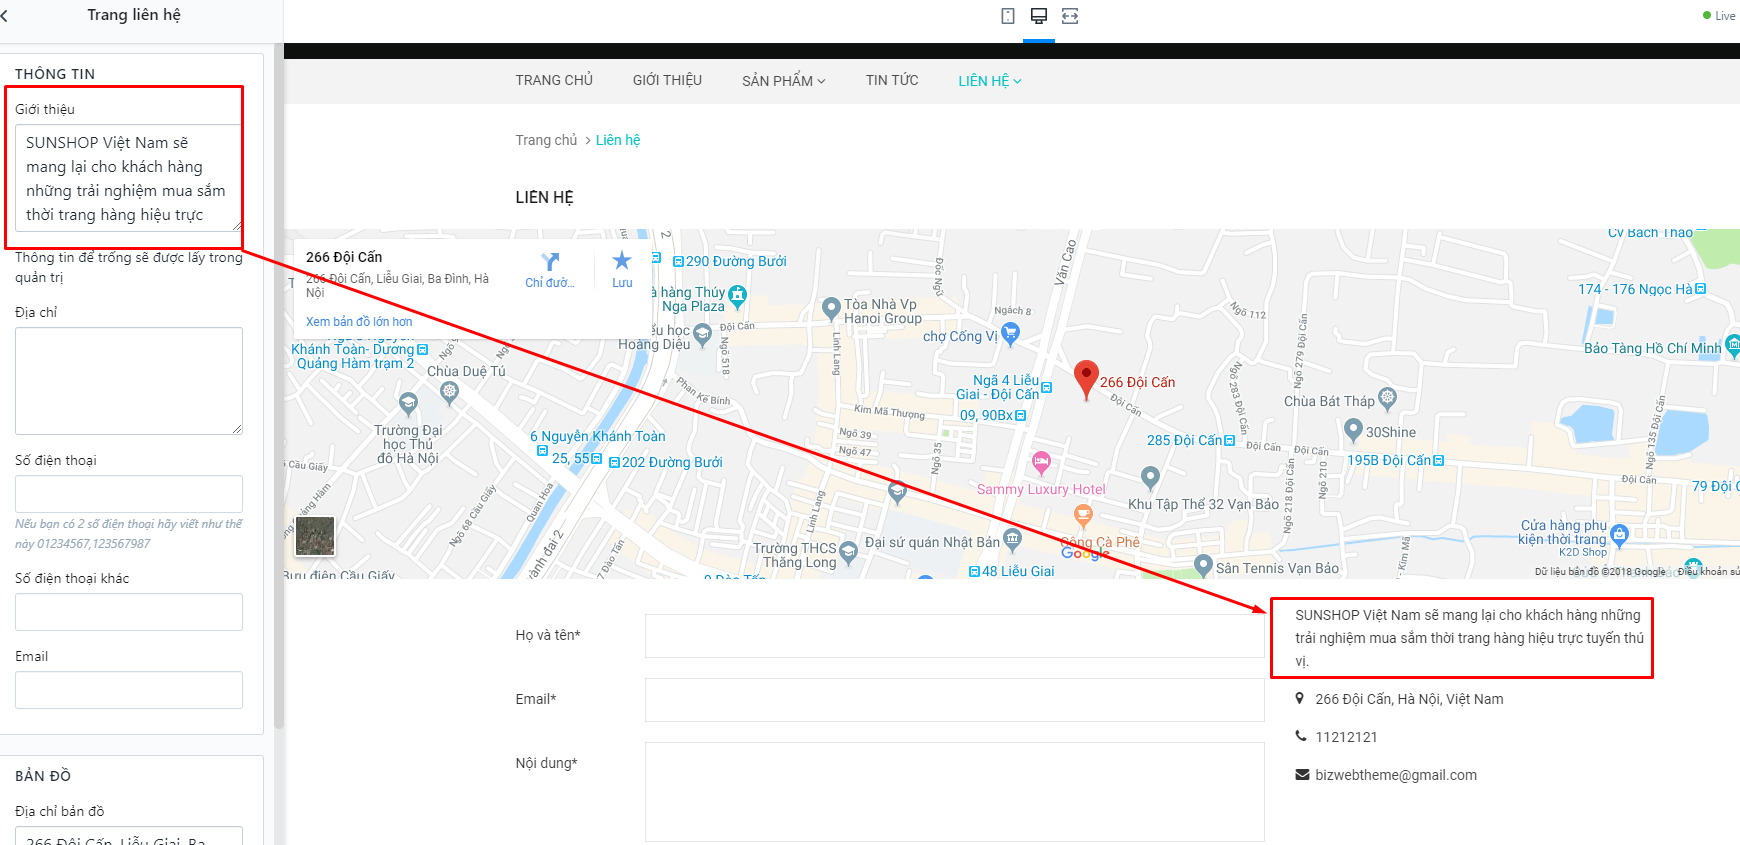Viewport: 1740px width, 845px height.
Task: Click the Chỉ đường directions icon on map
Action: 550,262
